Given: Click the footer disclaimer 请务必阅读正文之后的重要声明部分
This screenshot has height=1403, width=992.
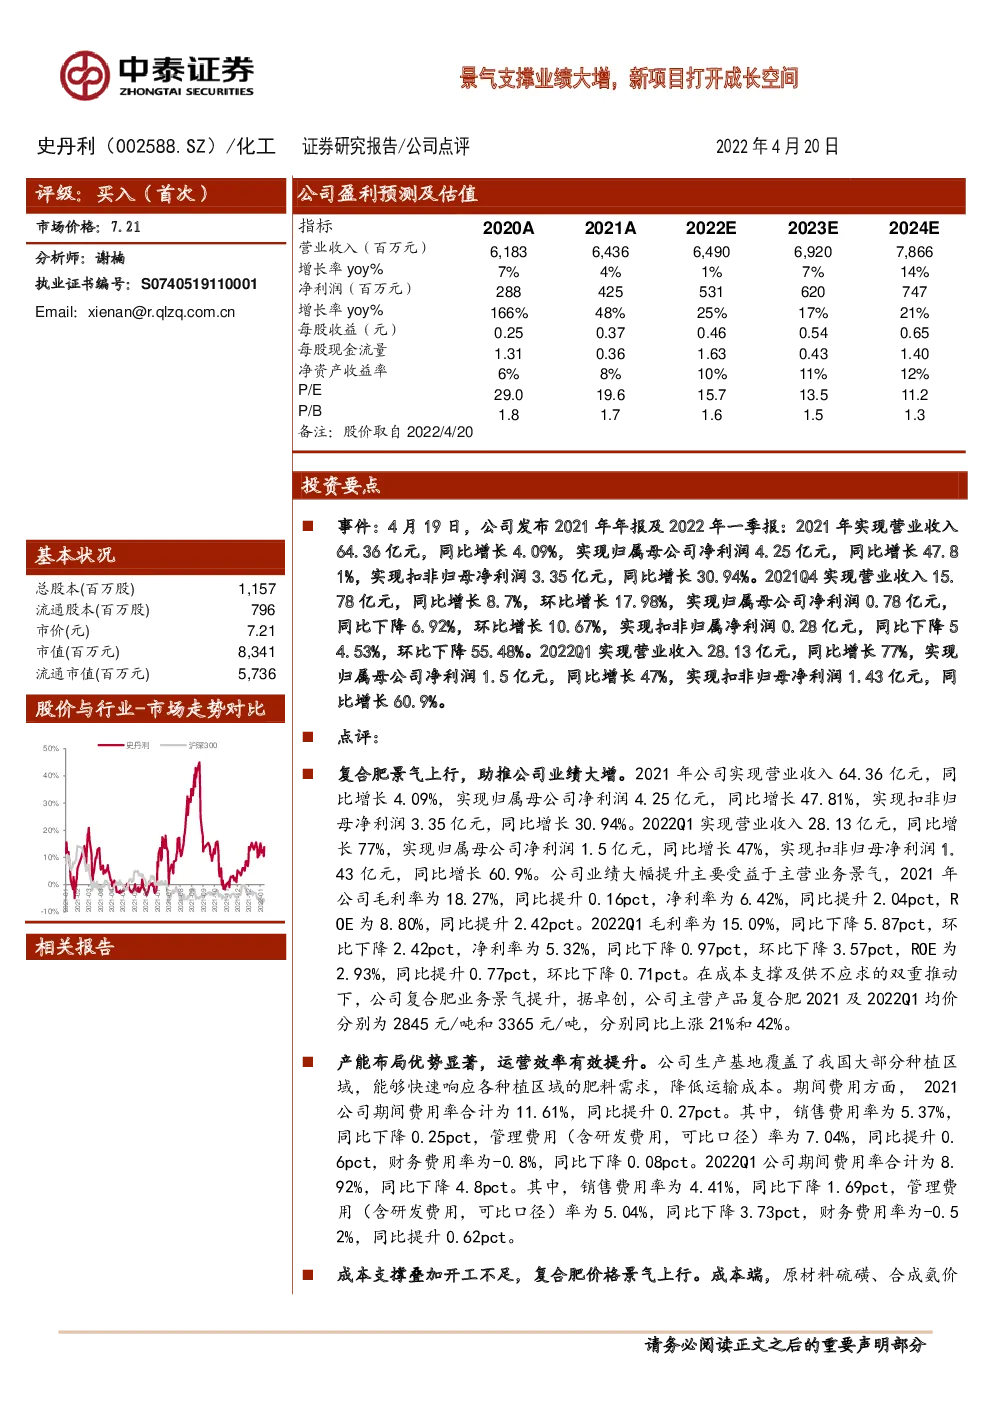Looking at the screenshot, I should click(786, 1346).
